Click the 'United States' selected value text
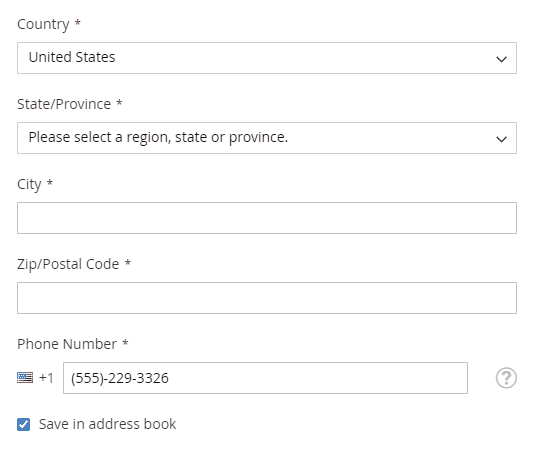 [72, 57]
